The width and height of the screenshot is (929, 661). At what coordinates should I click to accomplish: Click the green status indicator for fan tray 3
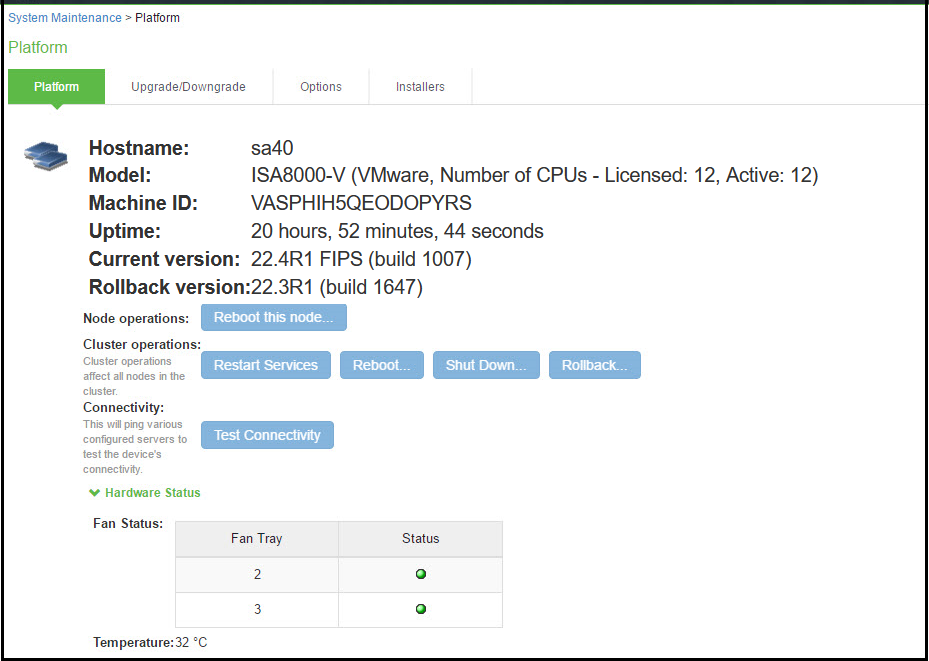click(x=421, y=609)
